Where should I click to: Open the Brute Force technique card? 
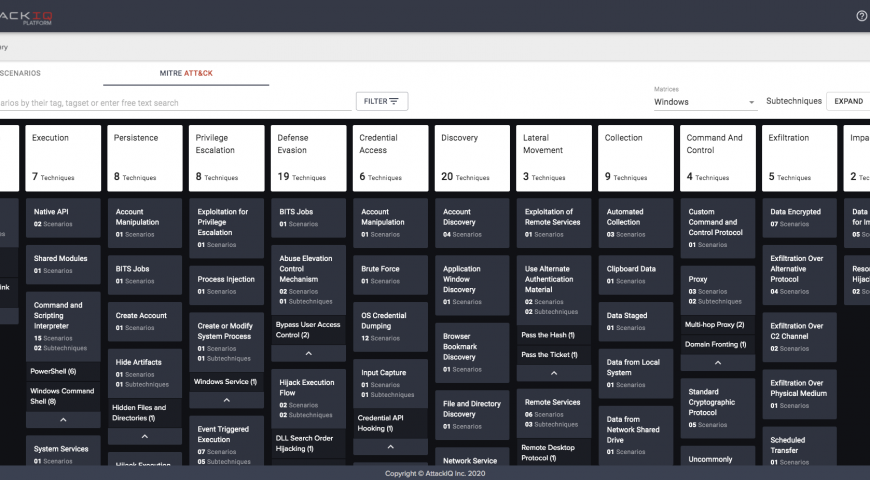[391, 275]
